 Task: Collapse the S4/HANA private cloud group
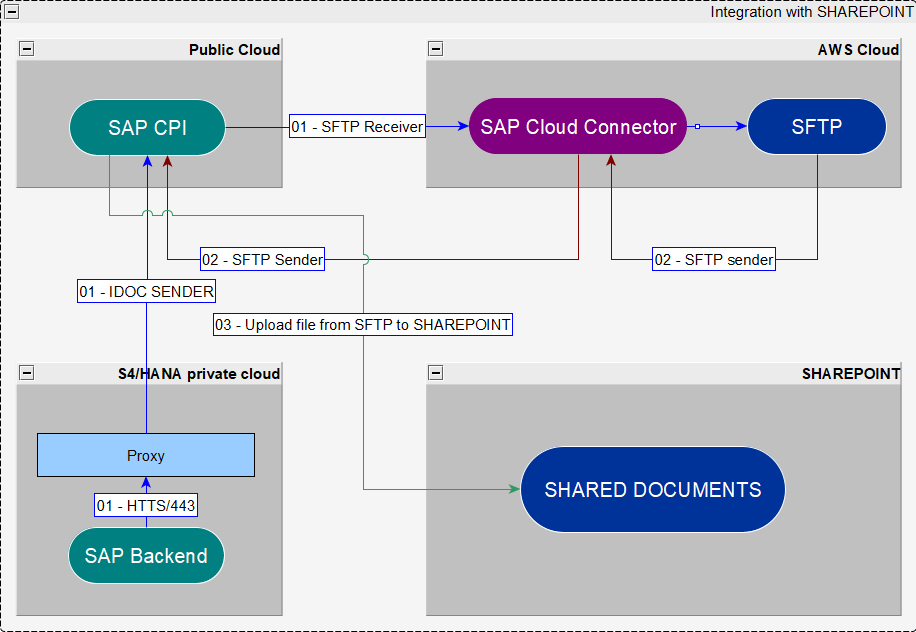point(27,373)
